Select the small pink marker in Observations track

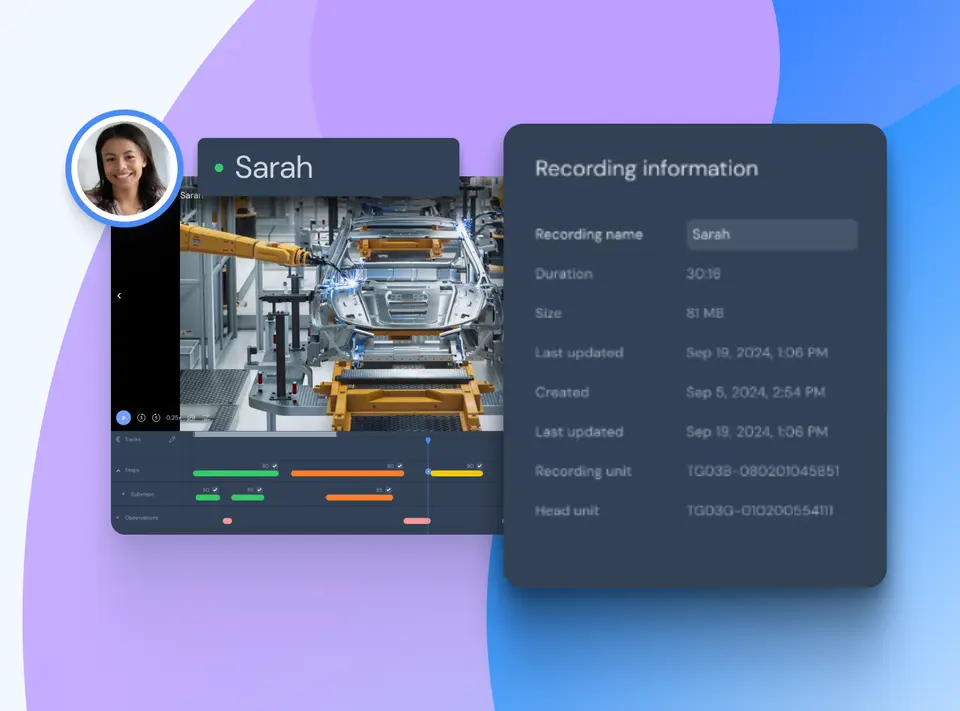tap(227, 521)
